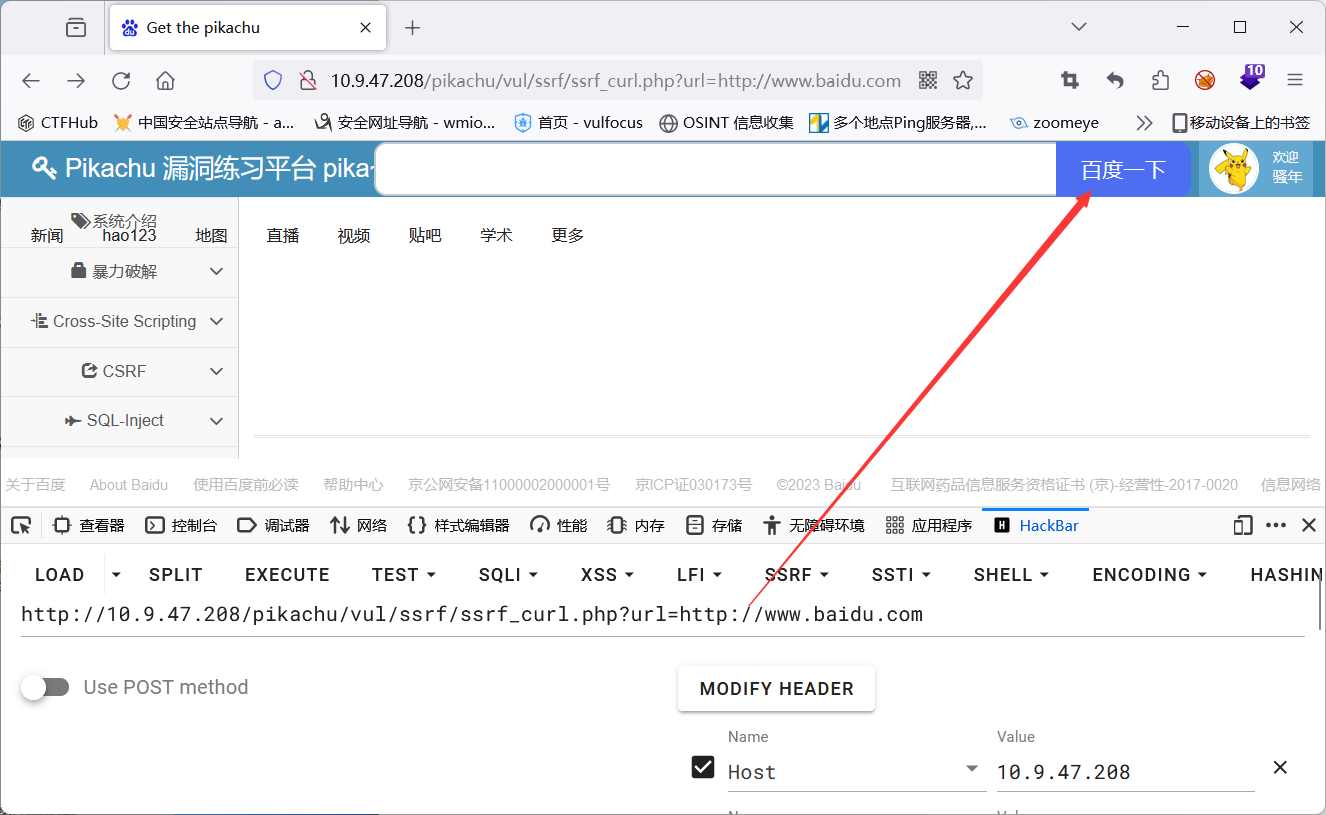
Task: Open the Host header name dropdown
Action: [x=970, y=769]
